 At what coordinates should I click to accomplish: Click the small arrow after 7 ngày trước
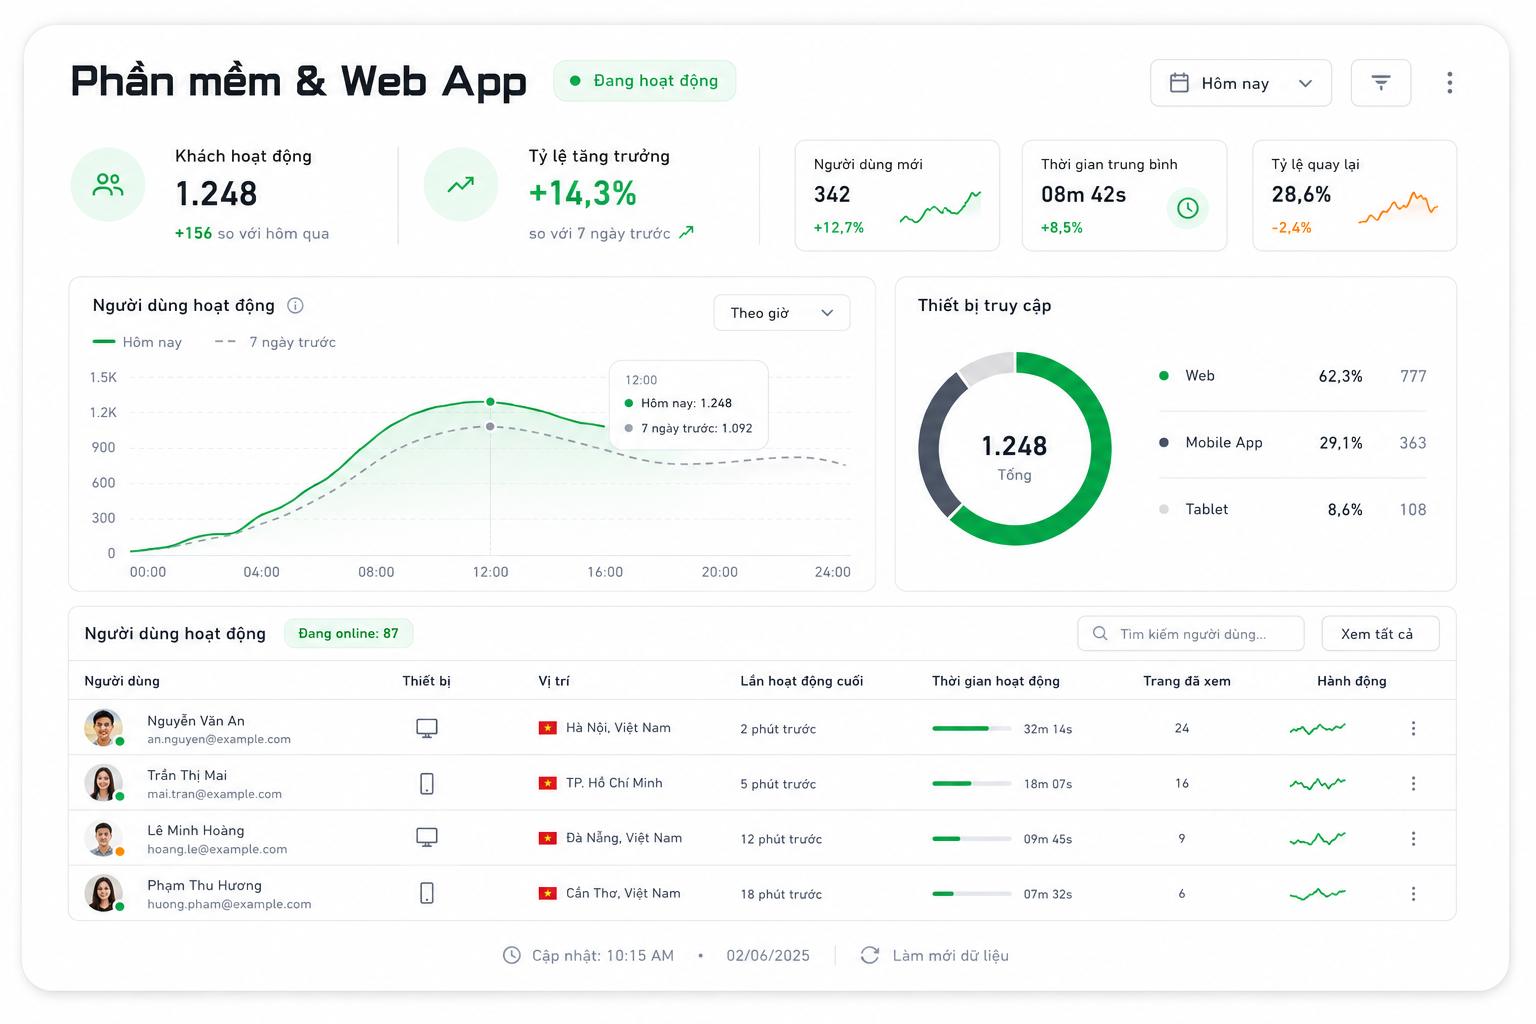[686, 233]
